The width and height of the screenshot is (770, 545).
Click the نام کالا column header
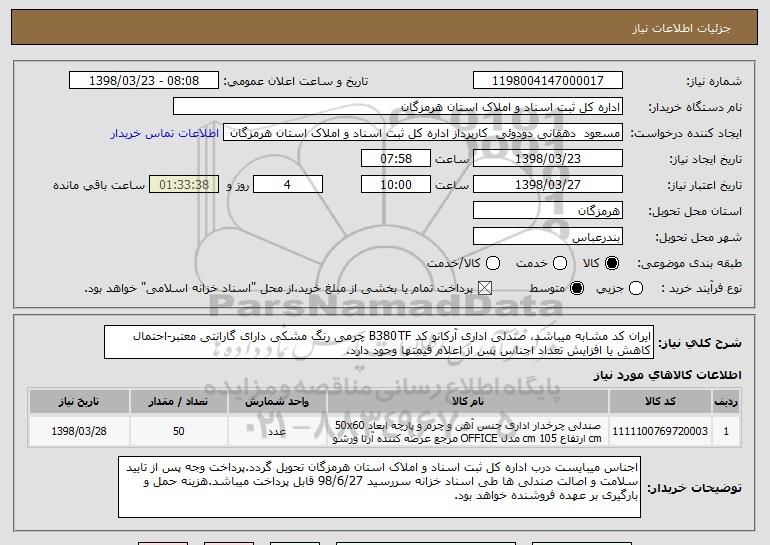[x=468, y=402]
